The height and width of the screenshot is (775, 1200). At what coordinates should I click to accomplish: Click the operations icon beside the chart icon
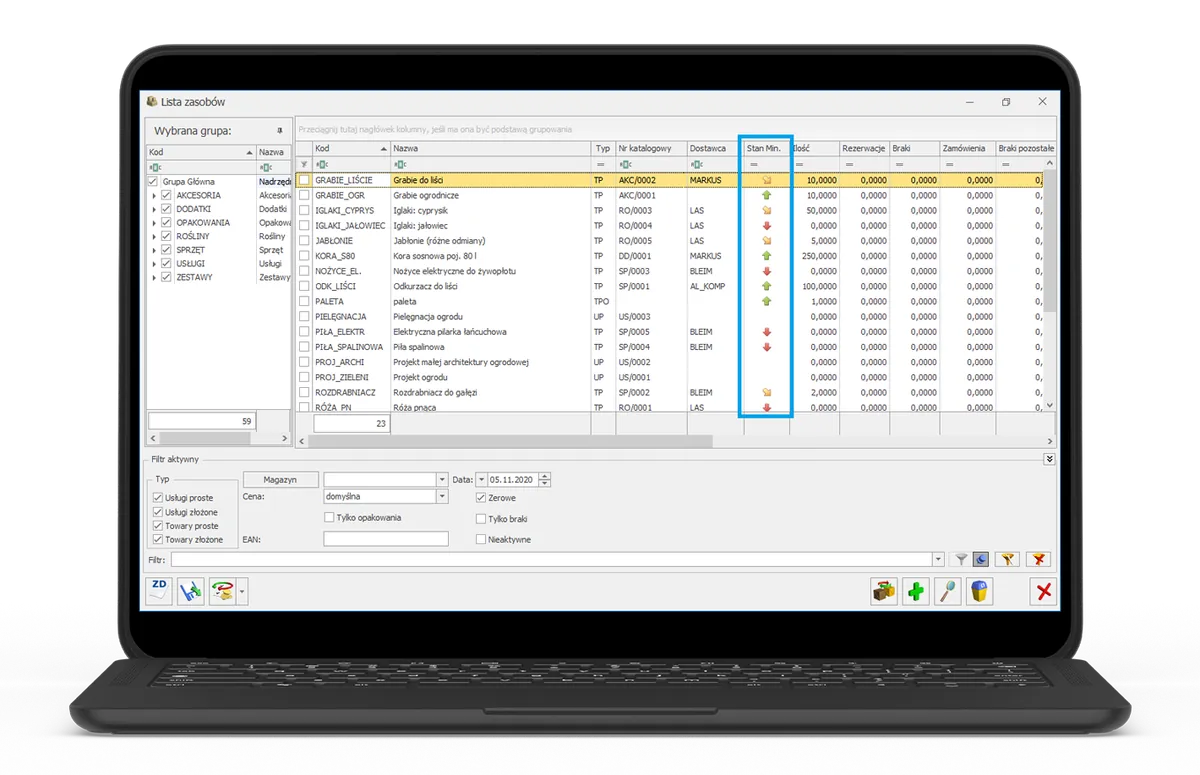222,591
